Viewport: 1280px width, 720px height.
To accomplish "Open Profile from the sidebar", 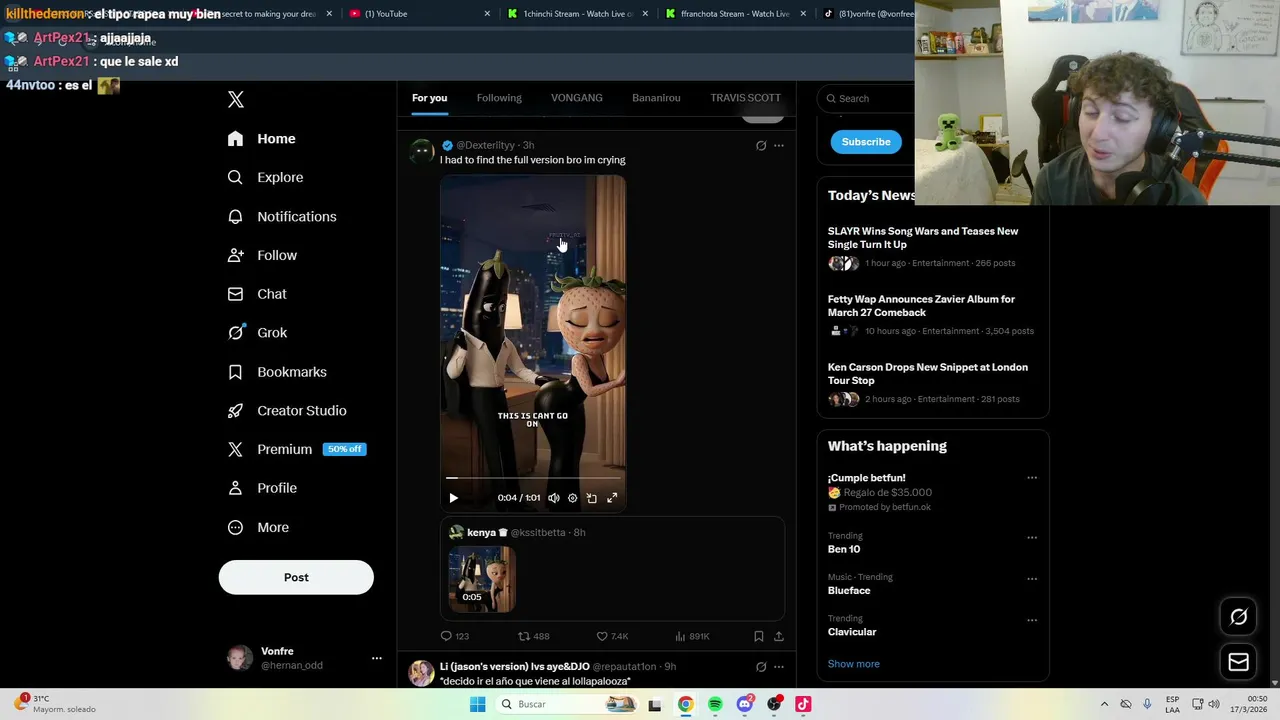I will (262, 488).
